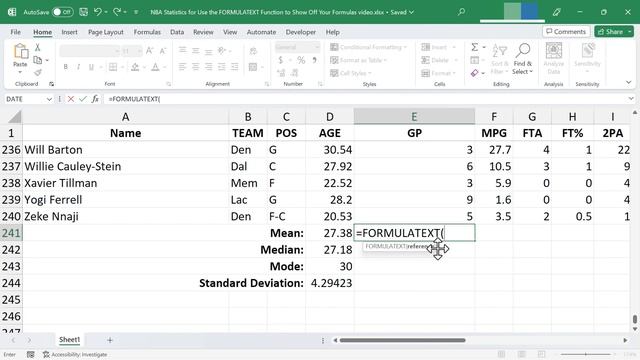Screen dimensions: 640x360
Task: Click Increase Font Size icon
Action: pyautogui.click(x=149, y=51)
